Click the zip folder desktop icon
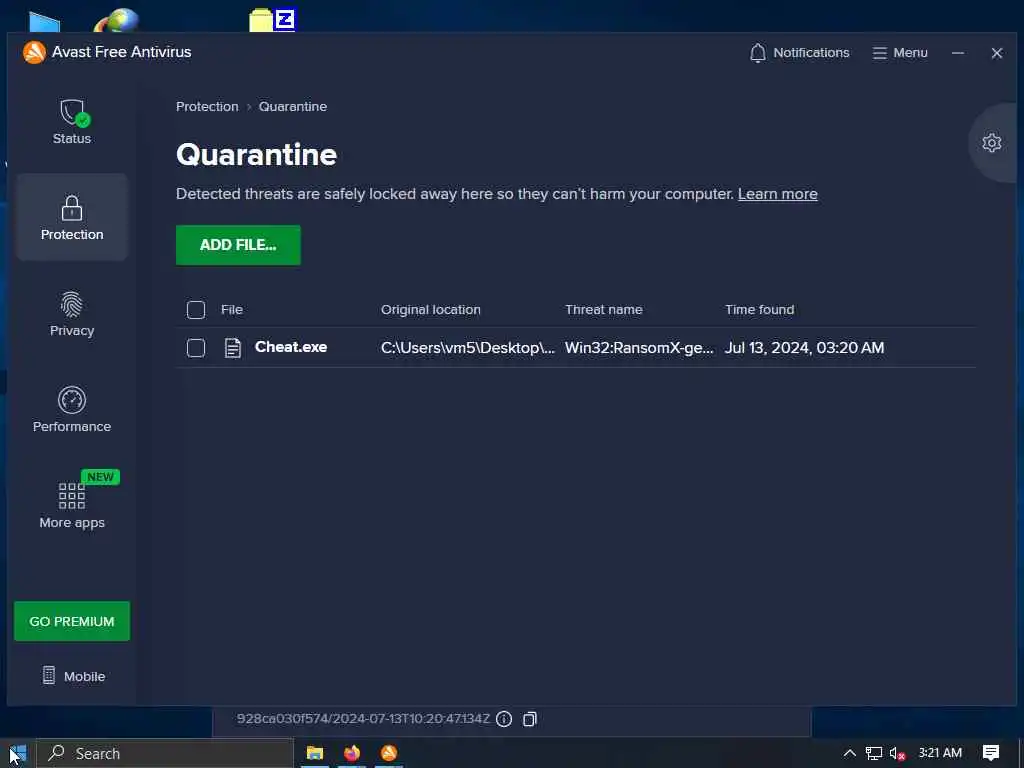 [272, 20]
